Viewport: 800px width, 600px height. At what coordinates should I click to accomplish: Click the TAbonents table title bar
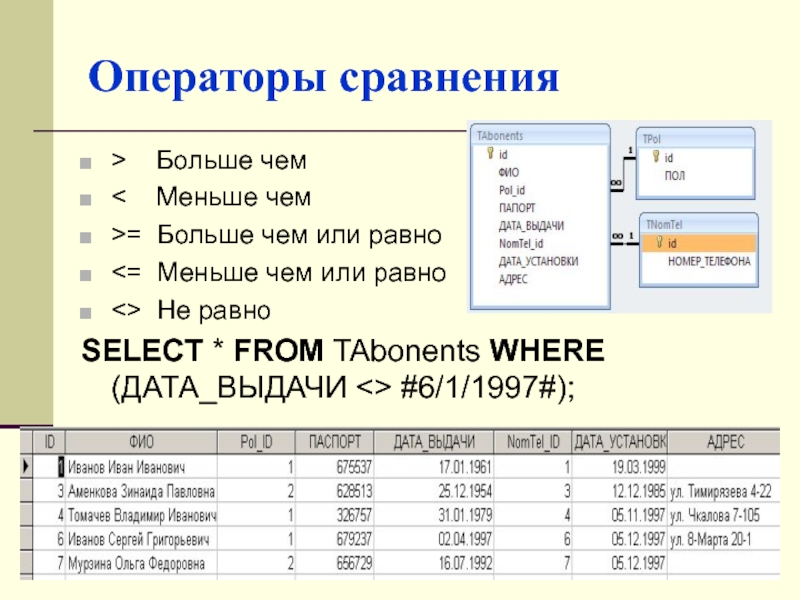click(540, 136)
